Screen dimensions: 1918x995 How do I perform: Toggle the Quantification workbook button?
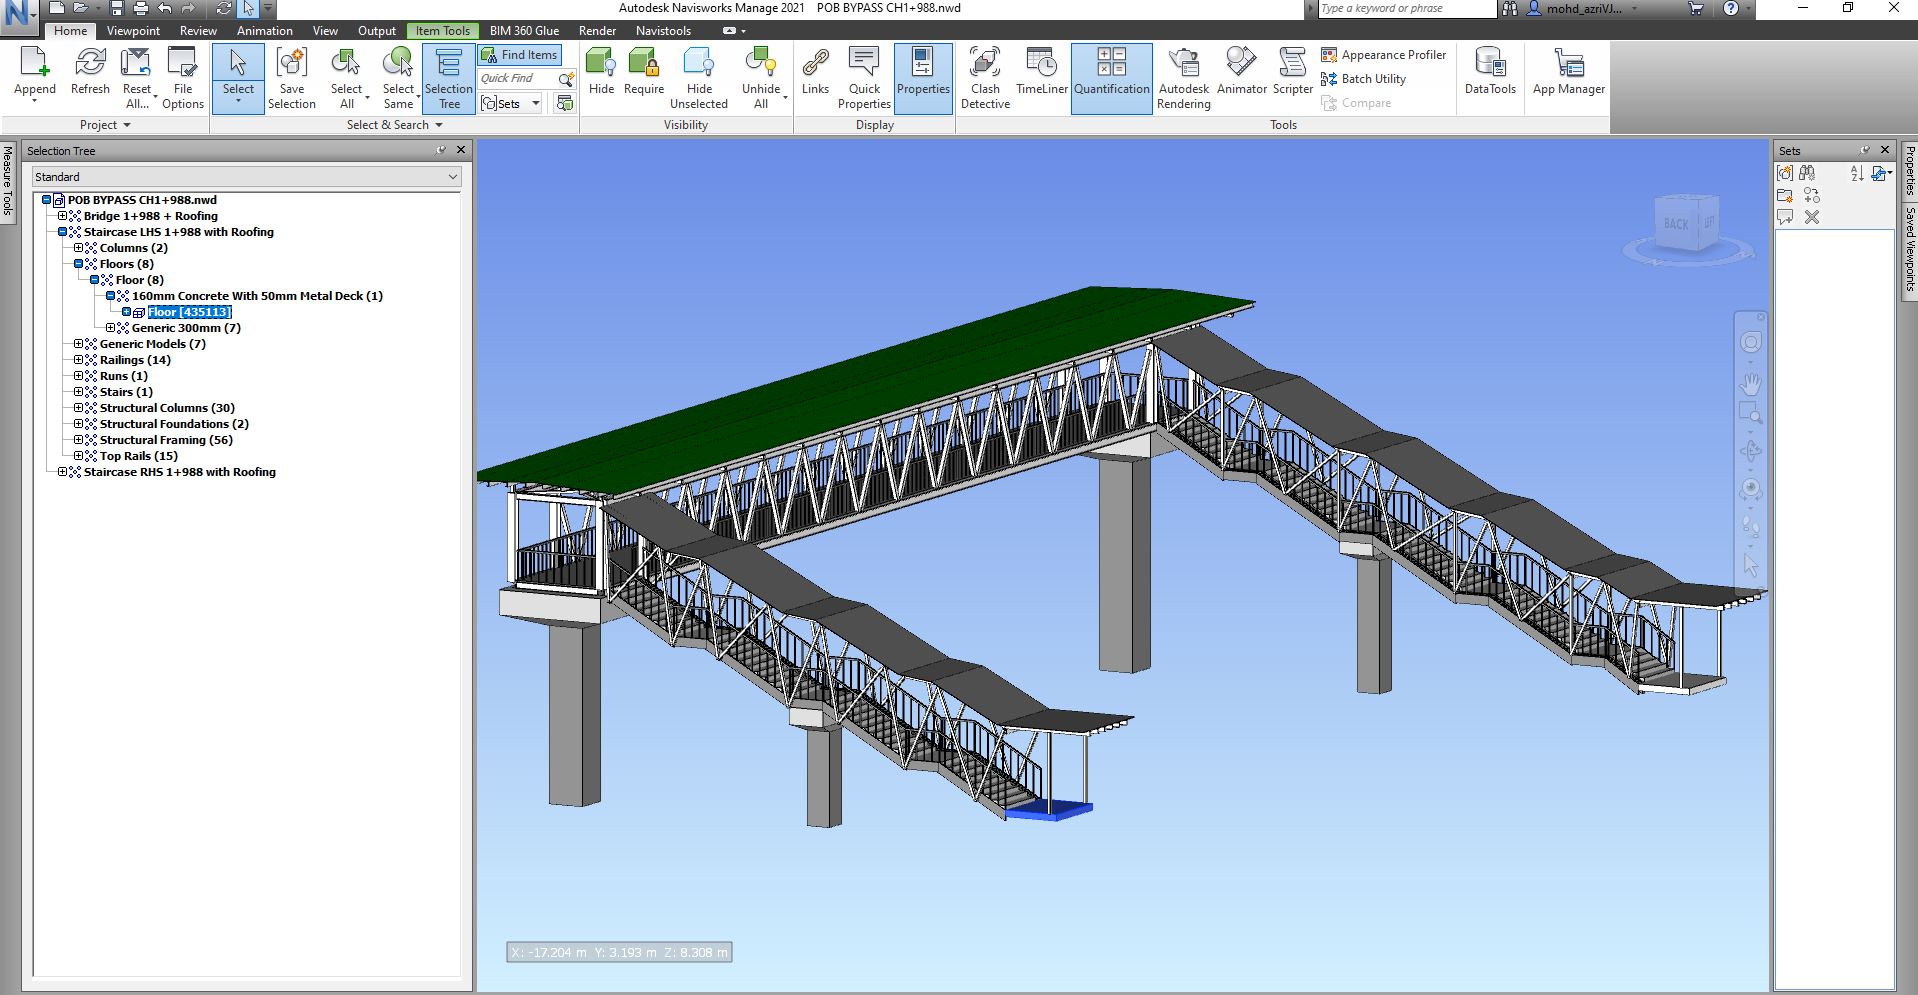1111,77
